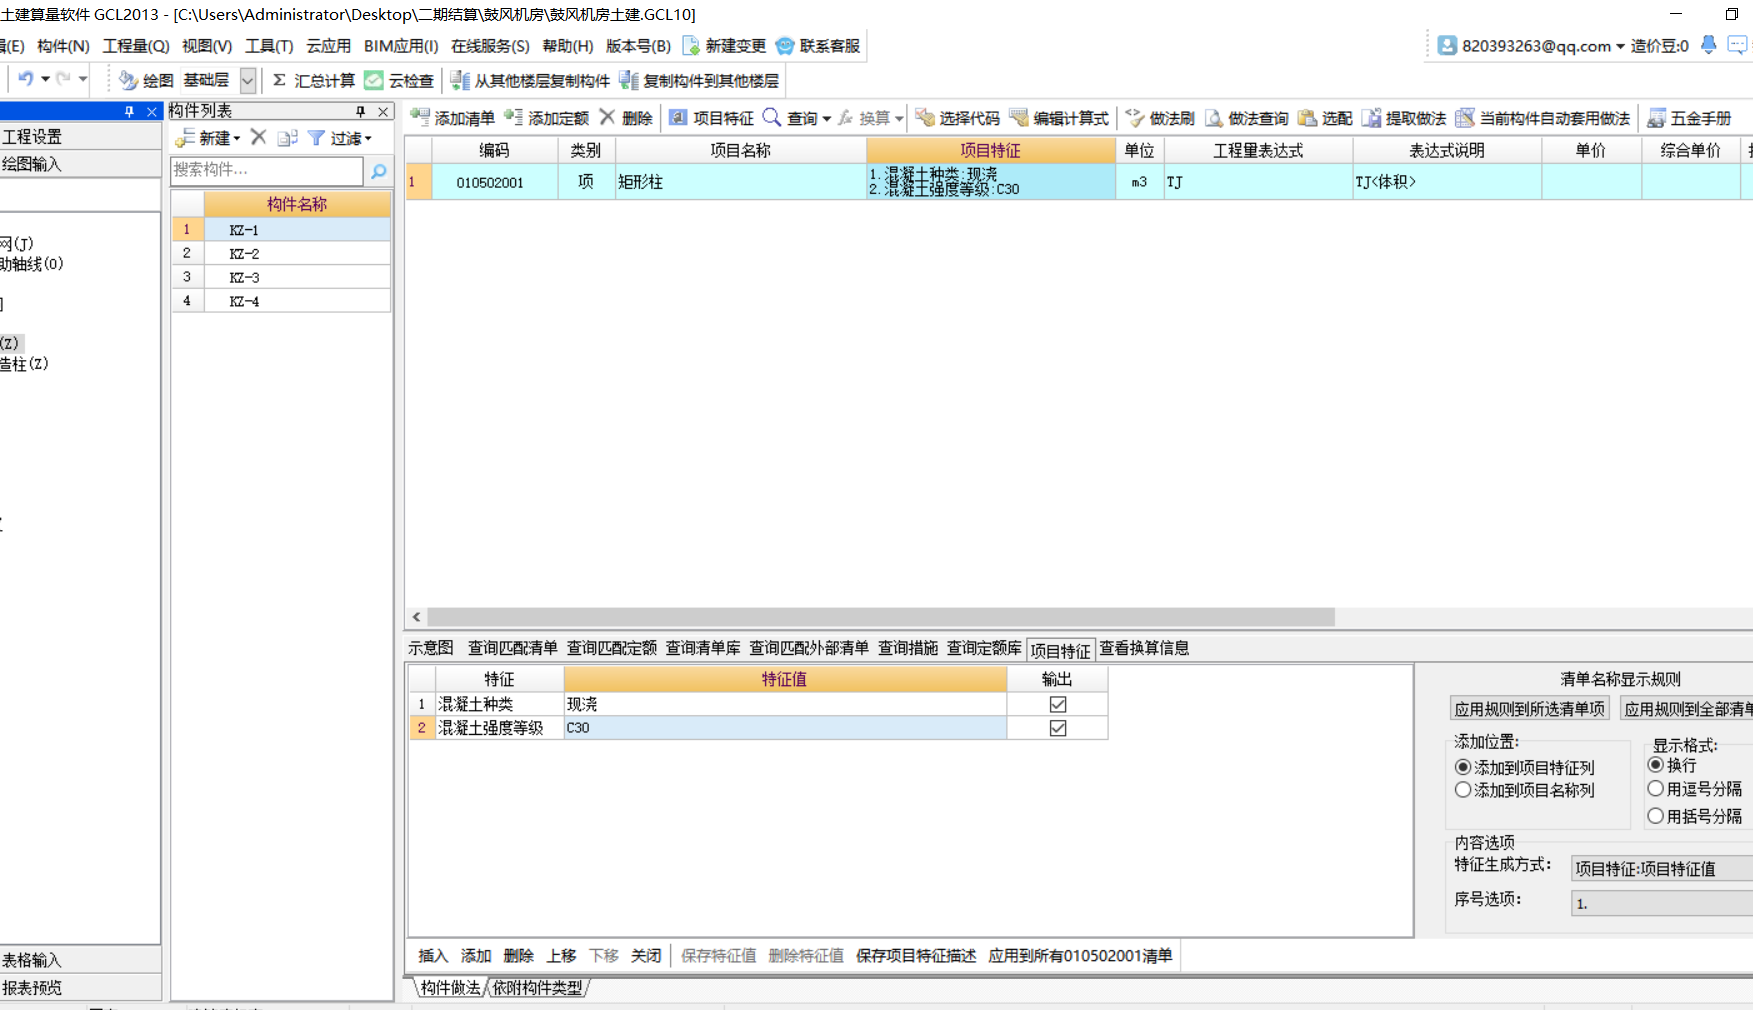Open 编辑计算式 editor icon
Image resolution: width=1753 pixels, height=1010 pixels.
pos(1019,118)
